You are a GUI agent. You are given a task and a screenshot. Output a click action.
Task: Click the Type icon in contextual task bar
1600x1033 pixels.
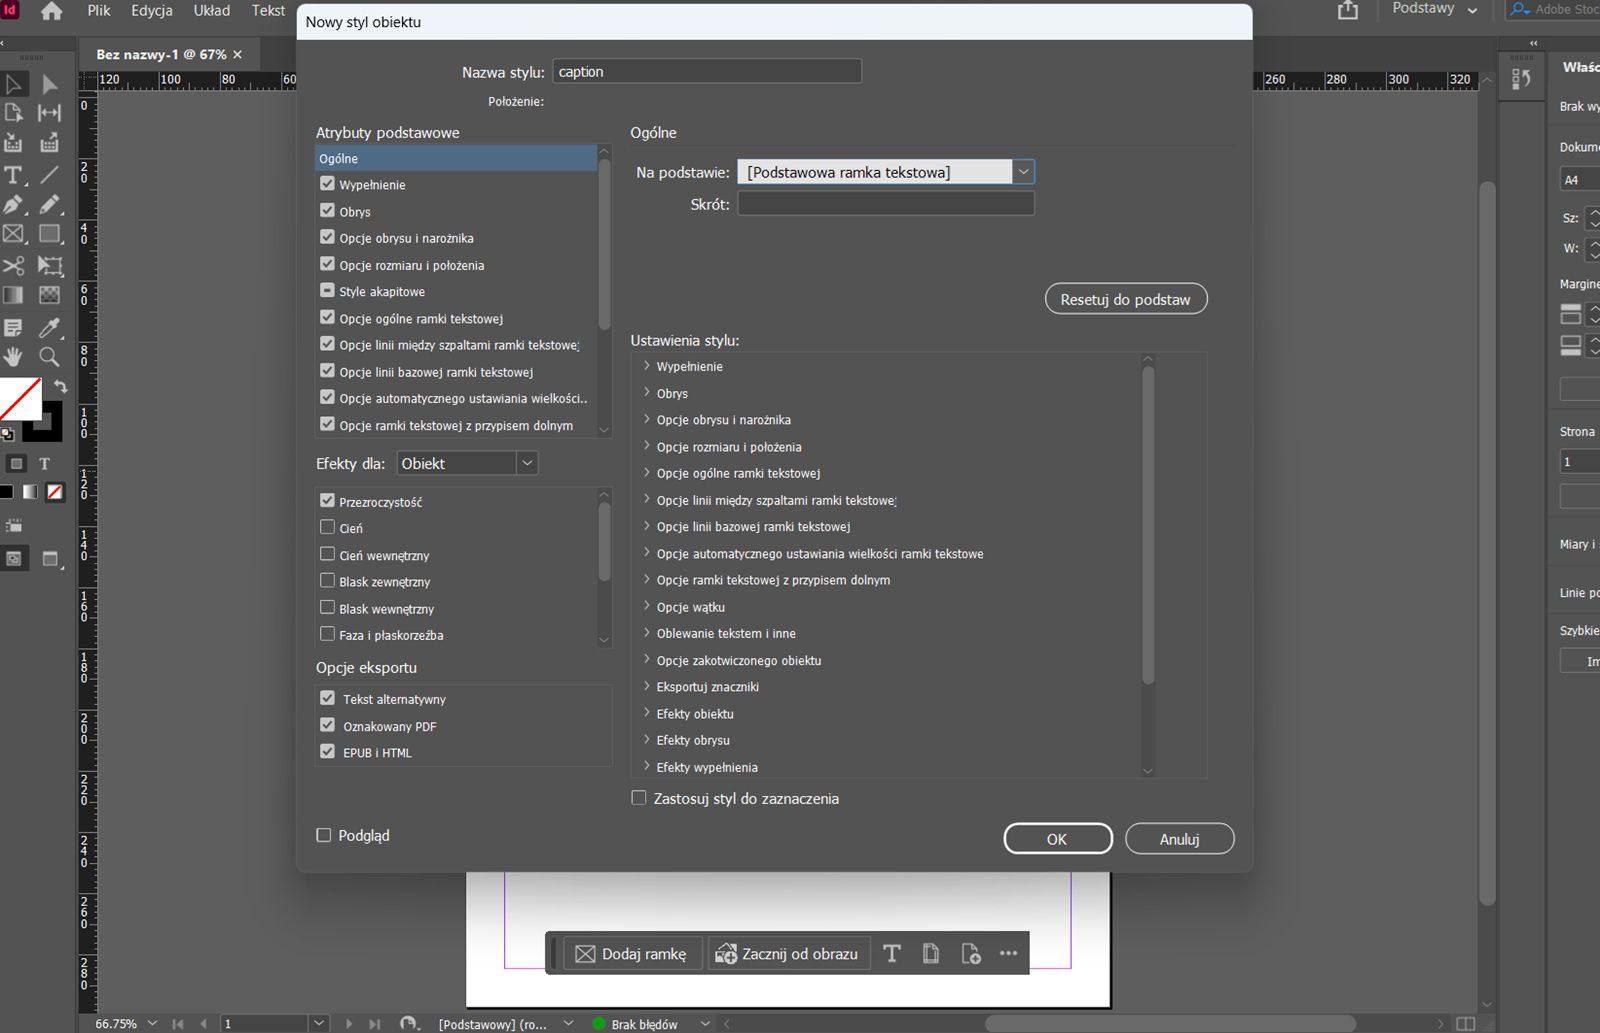(892, 953)
